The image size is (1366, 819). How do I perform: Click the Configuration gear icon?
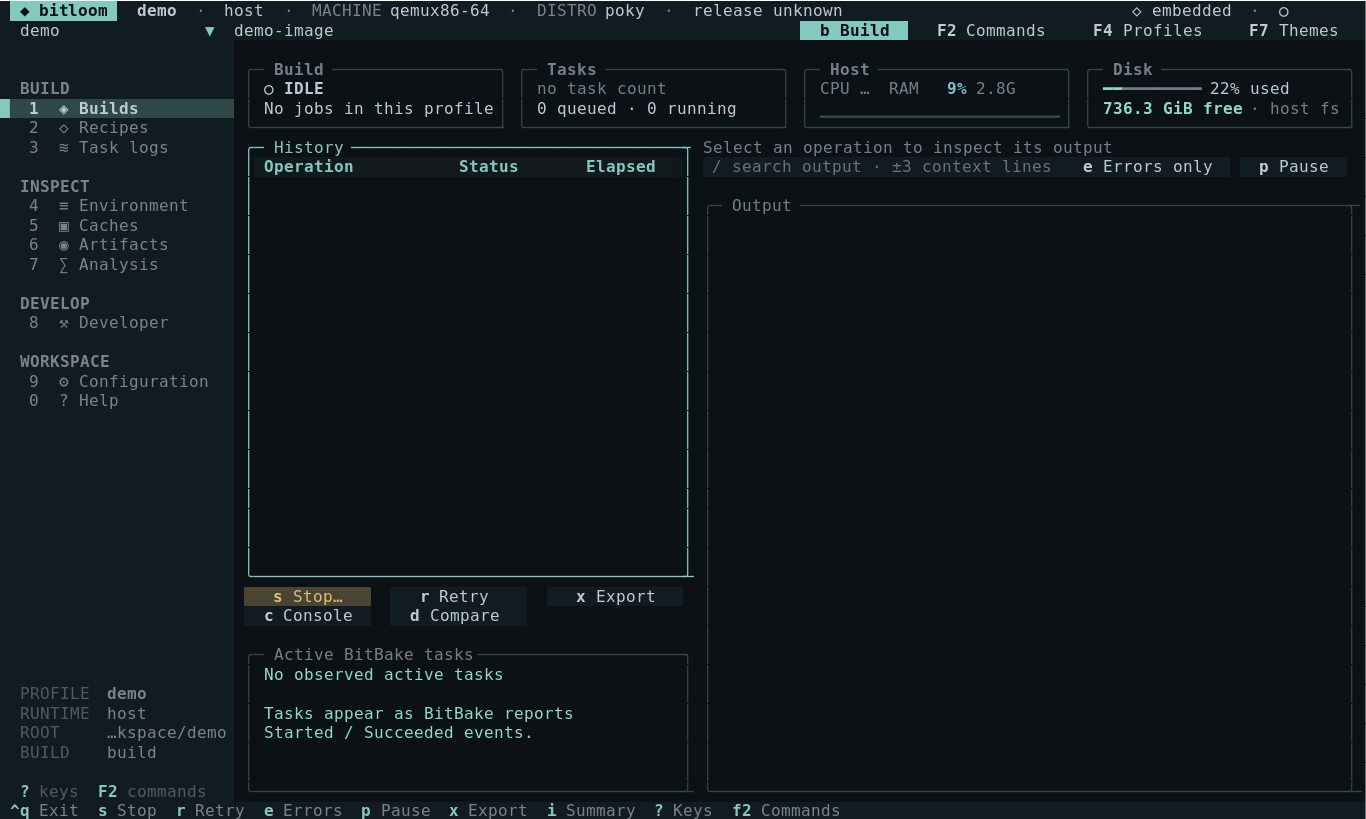pos(64,382)
